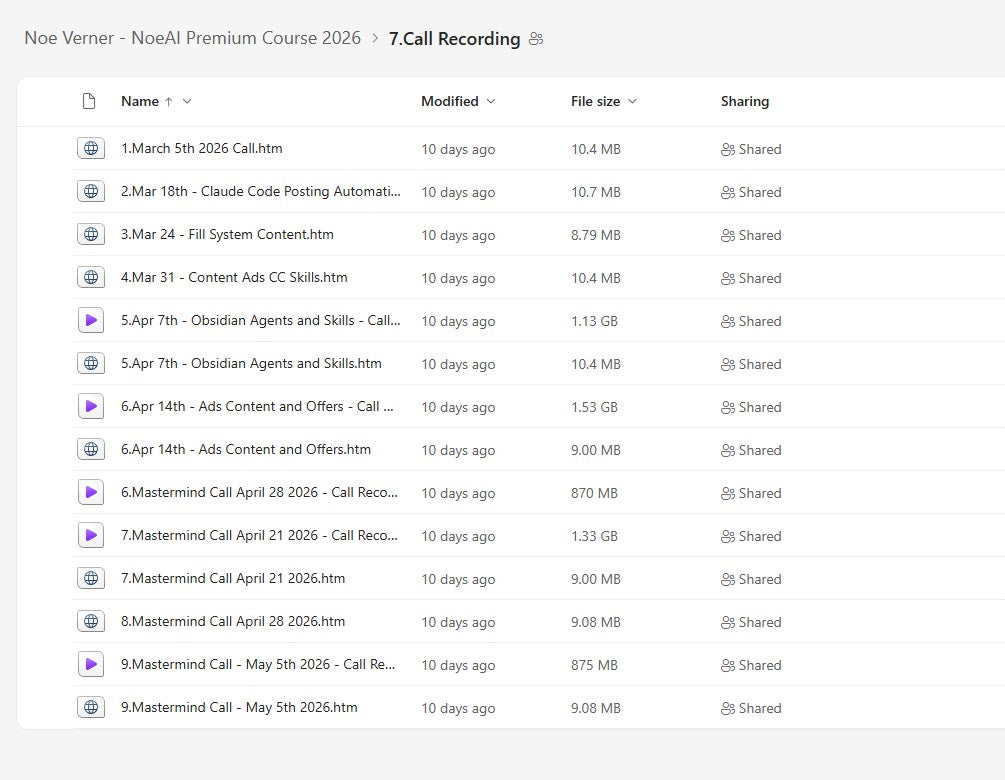Click the 10.7 MB file size cell
Viewport: 1005px width, 780px height.
tap(596, 192)
